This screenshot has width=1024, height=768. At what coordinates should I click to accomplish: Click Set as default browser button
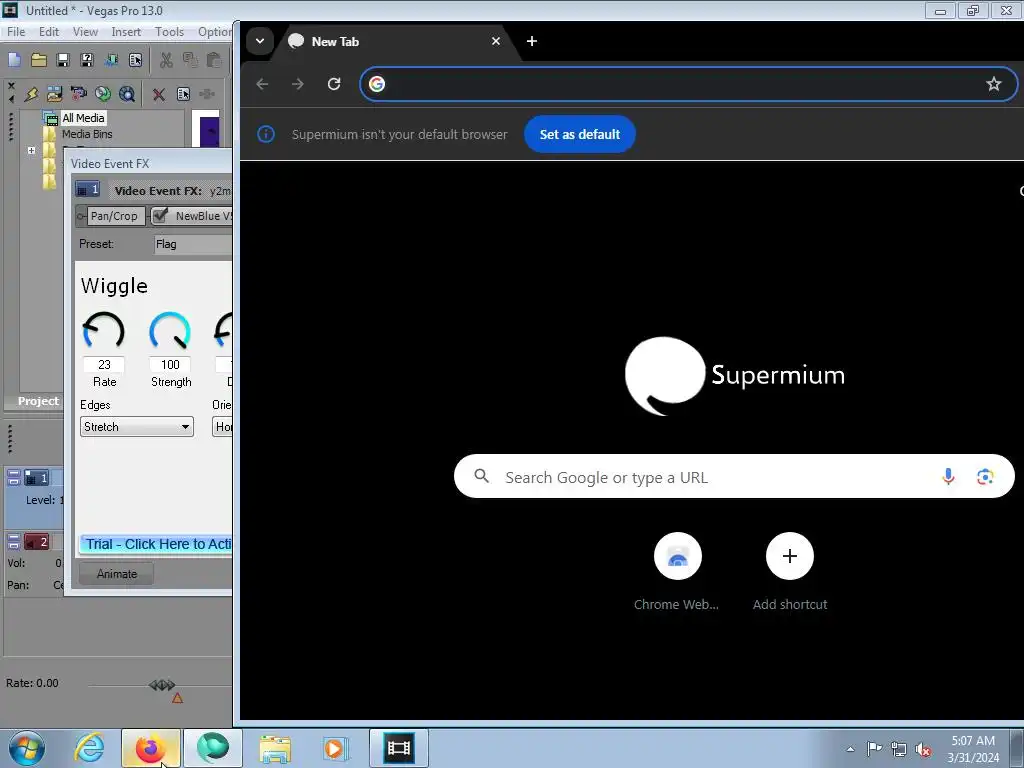click(579, 134)
